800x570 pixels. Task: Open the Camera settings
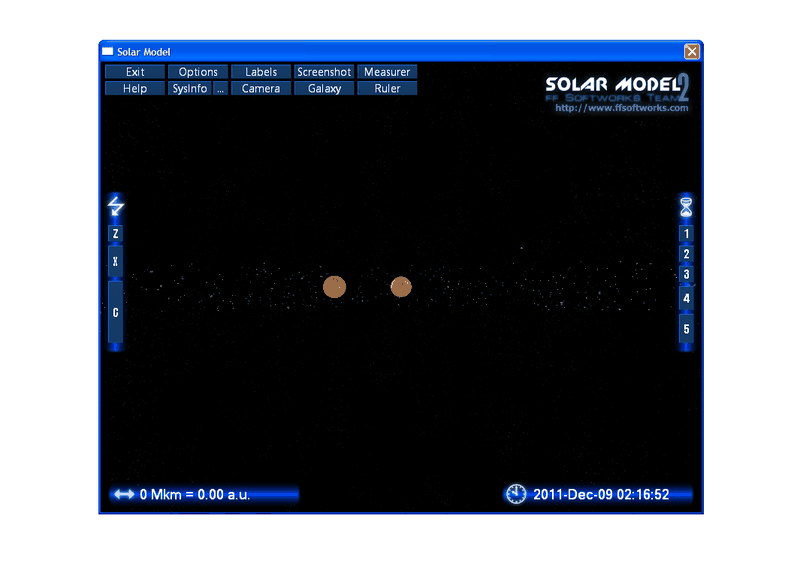click(x=261, y=88)
